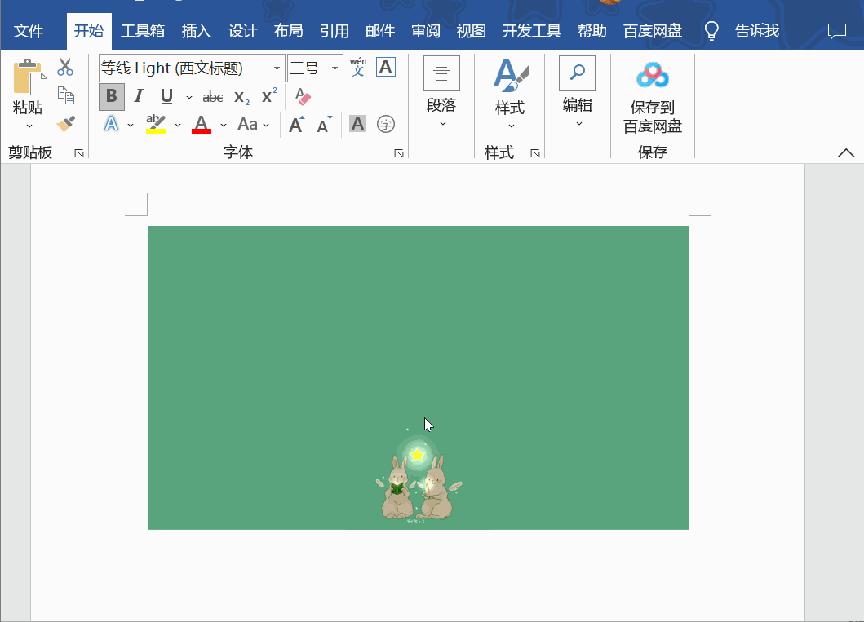The image size is (864, 622).
Task: Select the Copy icon in Clipboard group
Action: [67, 95]
